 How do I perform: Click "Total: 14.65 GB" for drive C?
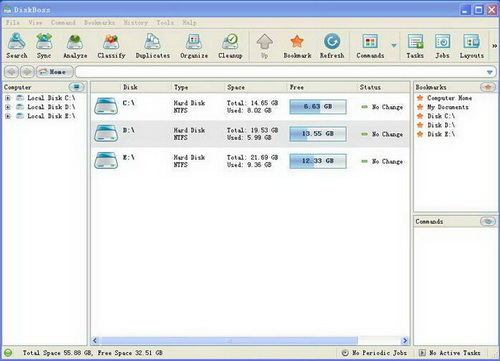[252, 103]
